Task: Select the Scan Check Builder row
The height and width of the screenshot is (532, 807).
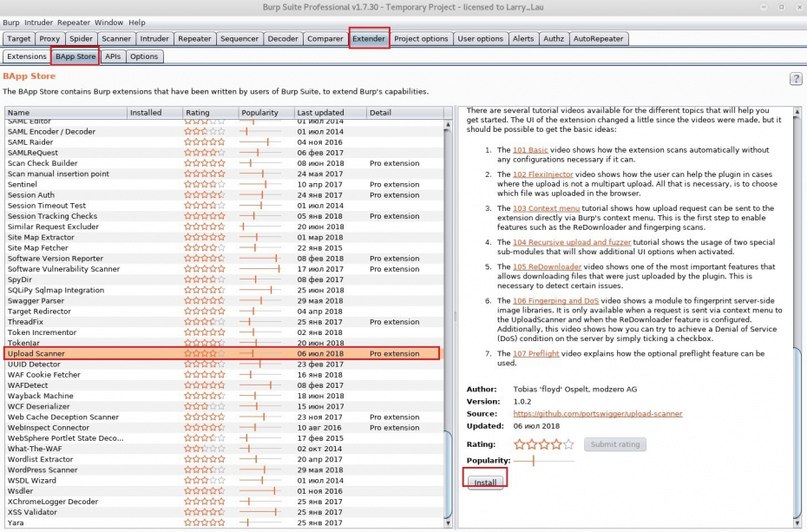Action: click(223, 163)
